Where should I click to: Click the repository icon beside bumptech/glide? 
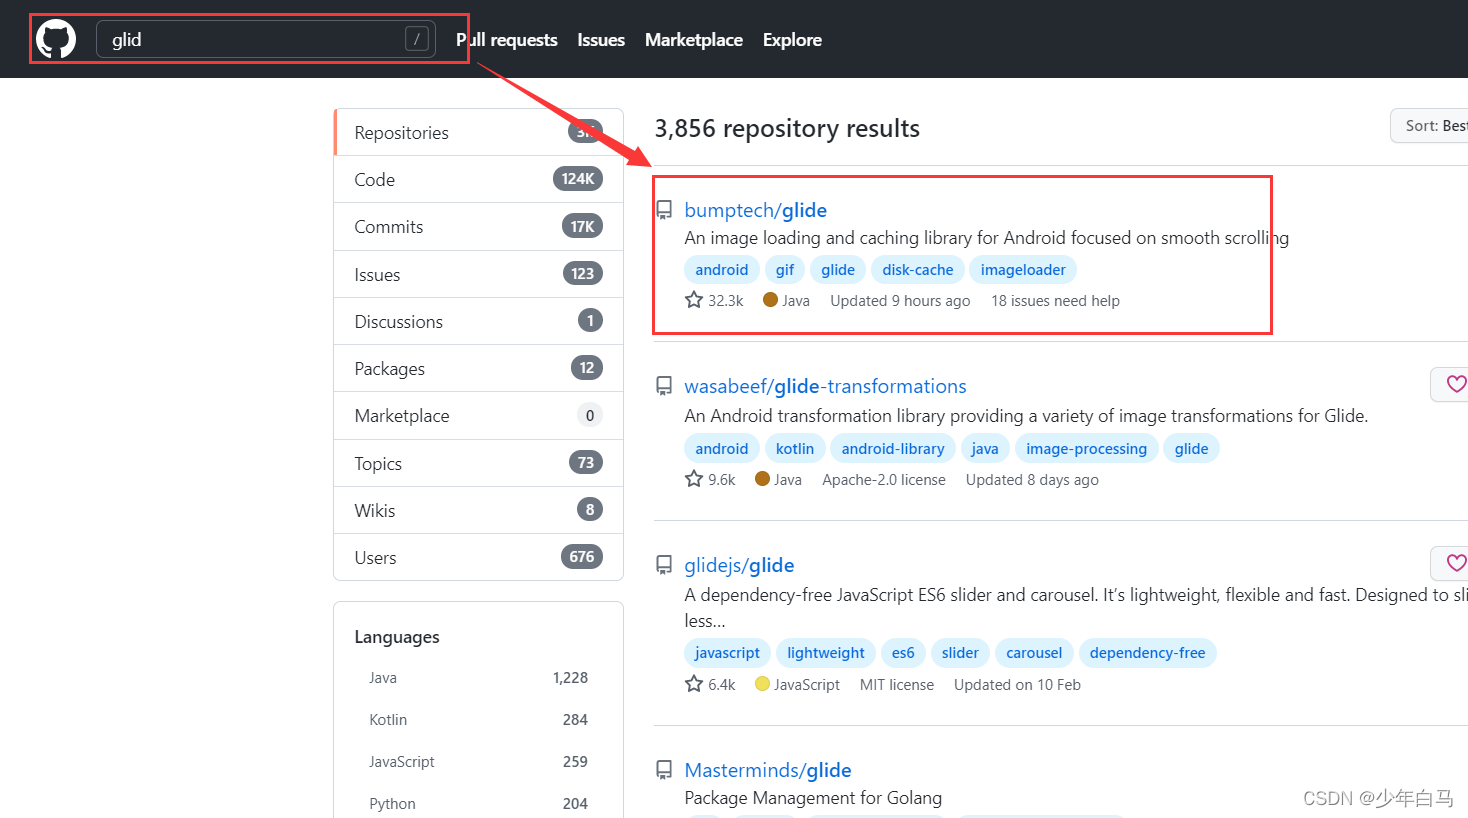[x=664, y=210]
